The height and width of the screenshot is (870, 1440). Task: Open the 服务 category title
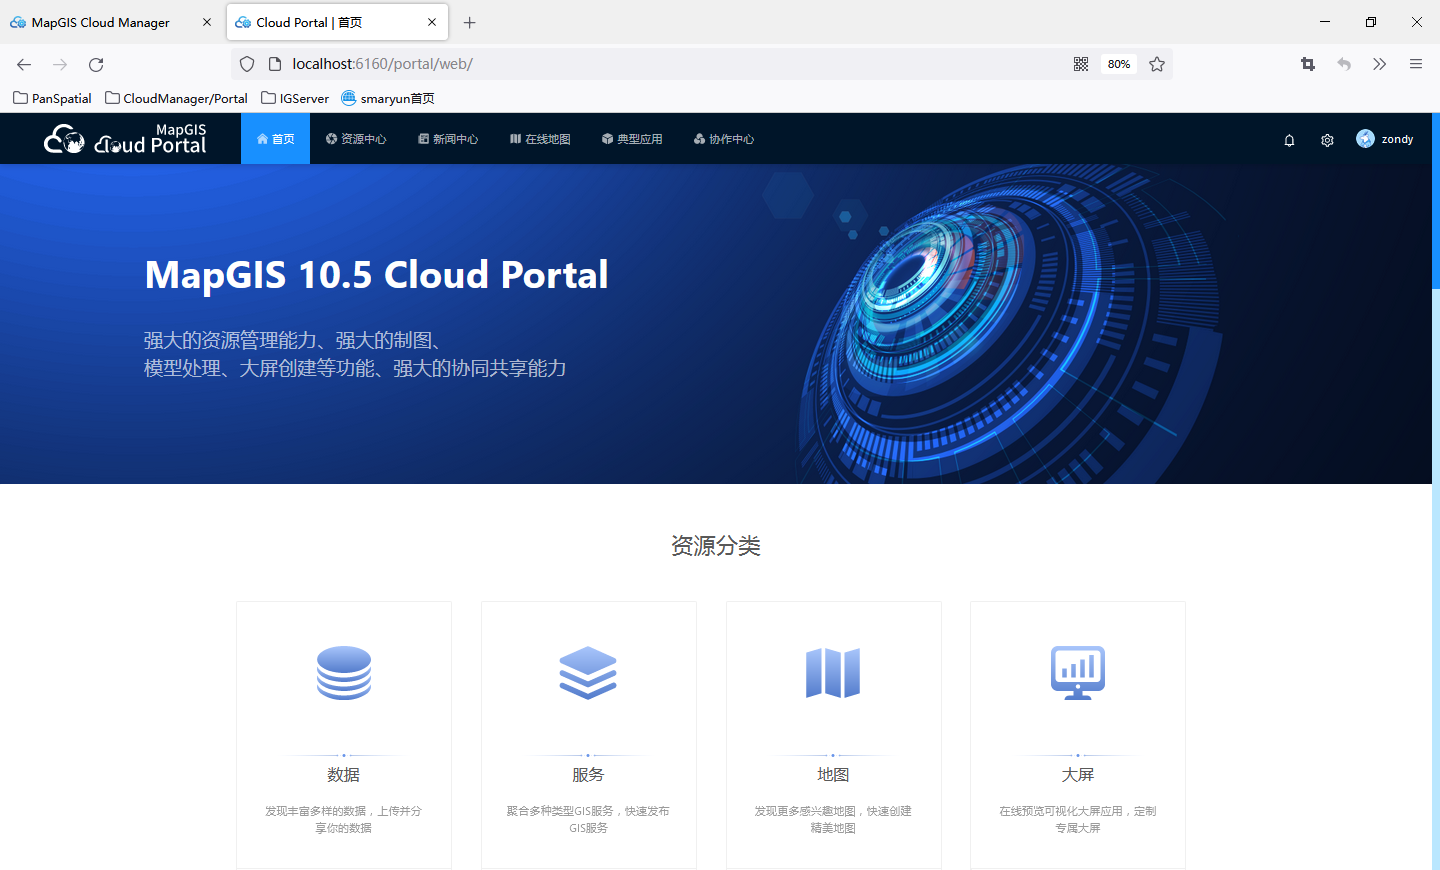[x=588, y=775]
